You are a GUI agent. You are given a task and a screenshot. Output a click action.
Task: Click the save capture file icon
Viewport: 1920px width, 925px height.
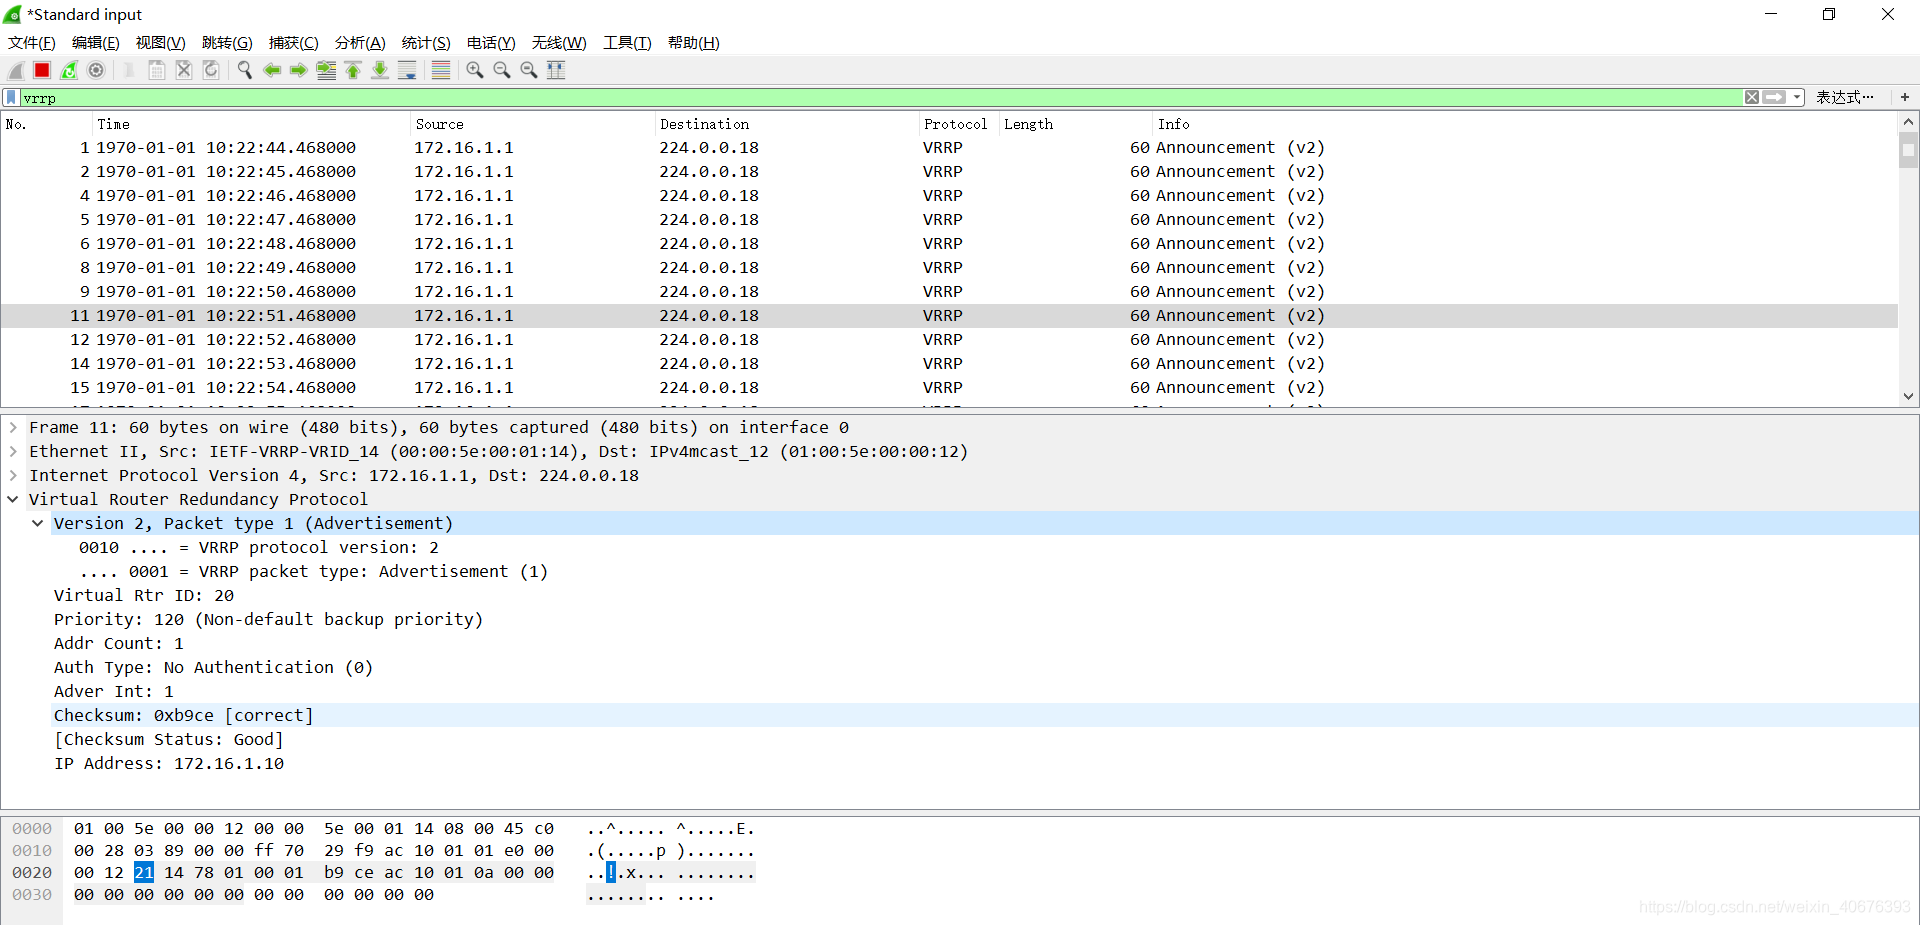(157, 70)
